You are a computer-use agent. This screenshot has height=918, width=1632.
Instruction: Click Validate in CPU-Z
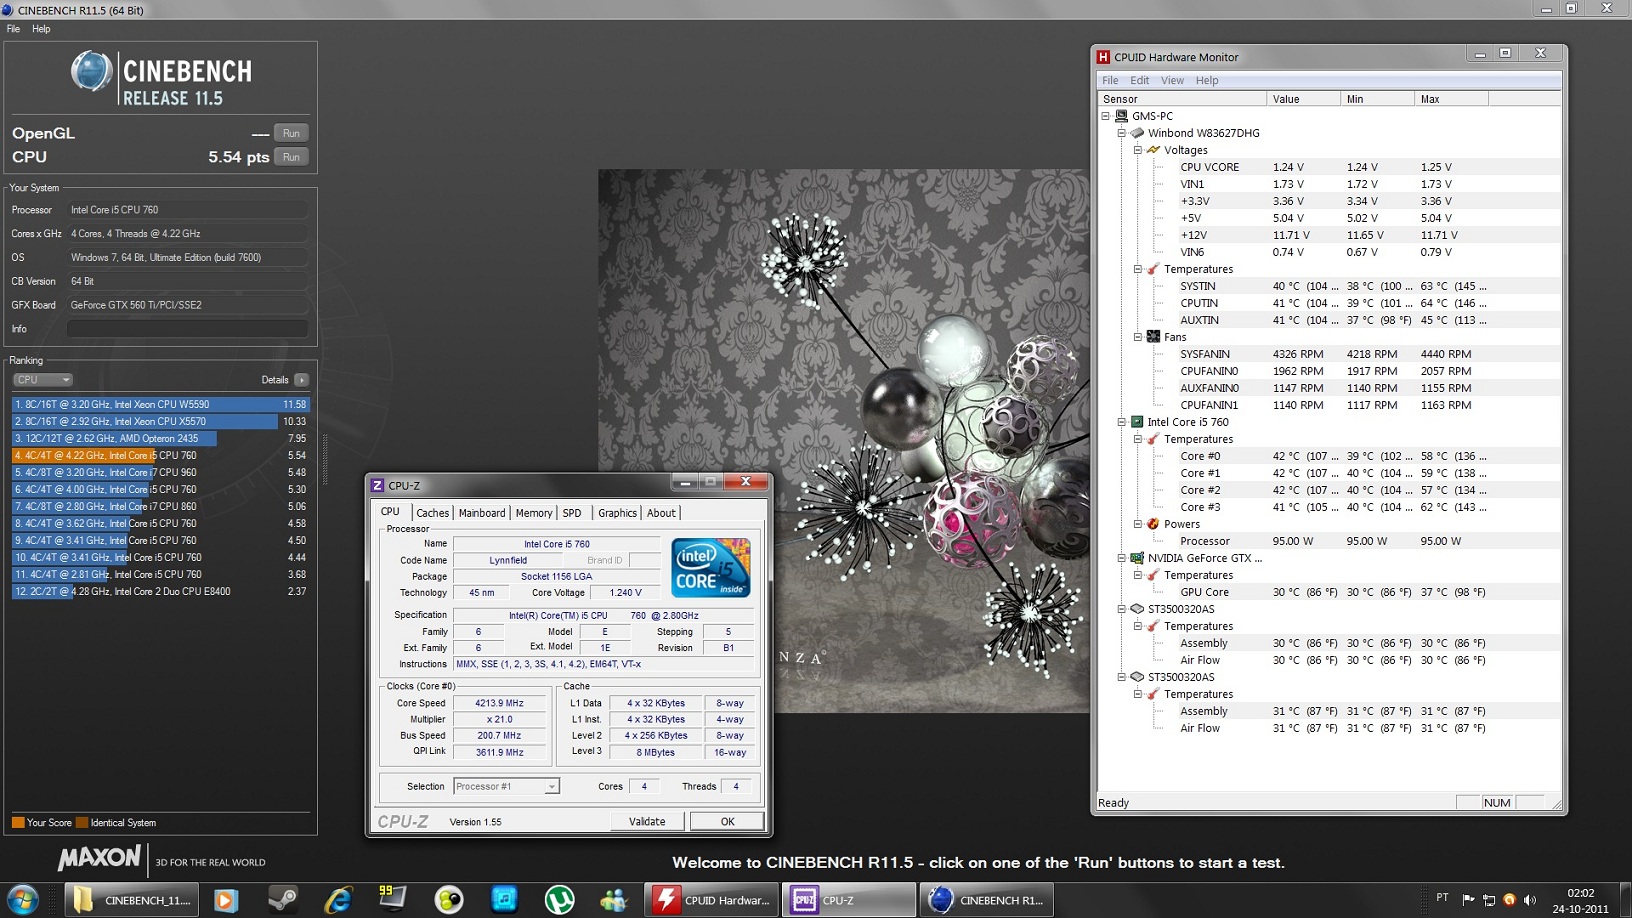coord(647,820)
